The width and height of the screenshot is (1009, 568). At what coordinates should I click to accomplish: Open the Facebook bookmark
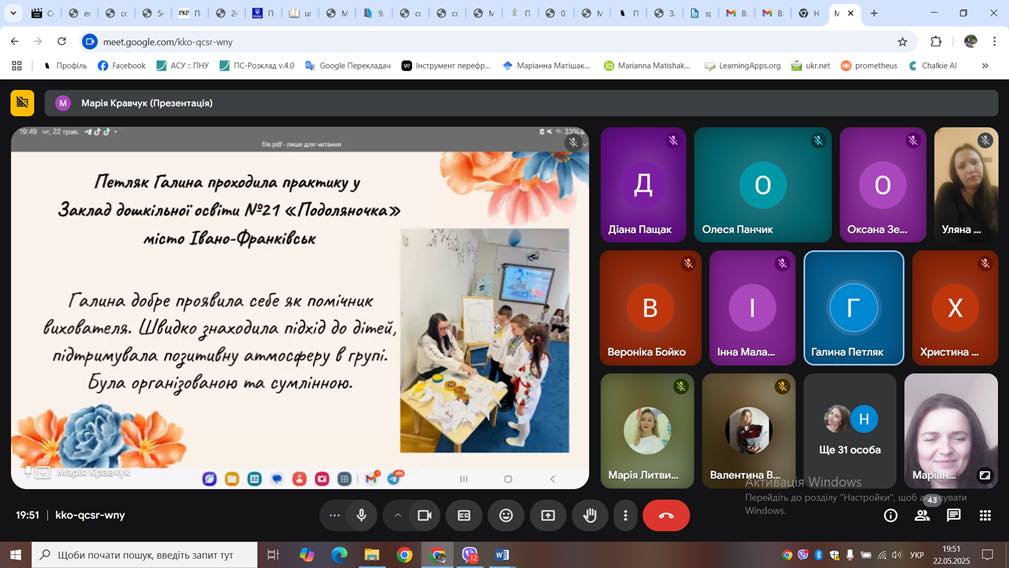pos(122,66)
